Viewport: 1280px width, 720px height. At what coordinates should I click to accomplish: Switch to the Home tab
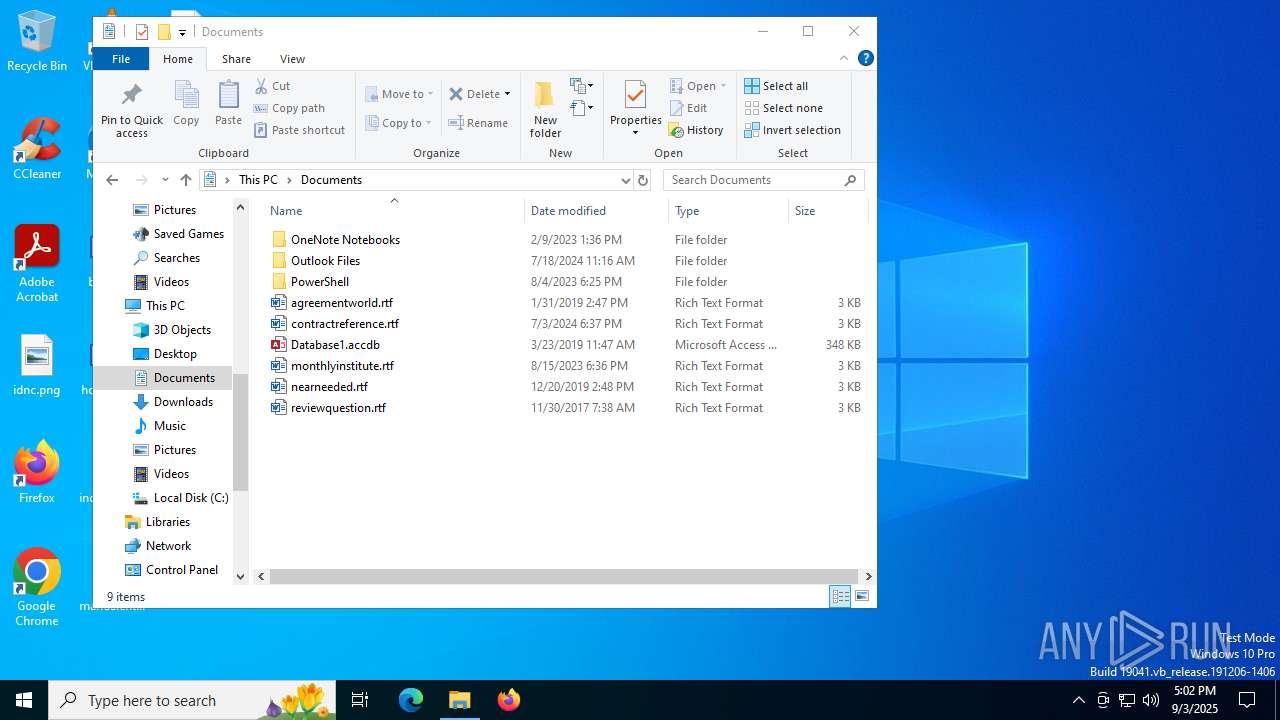point(178,59)
